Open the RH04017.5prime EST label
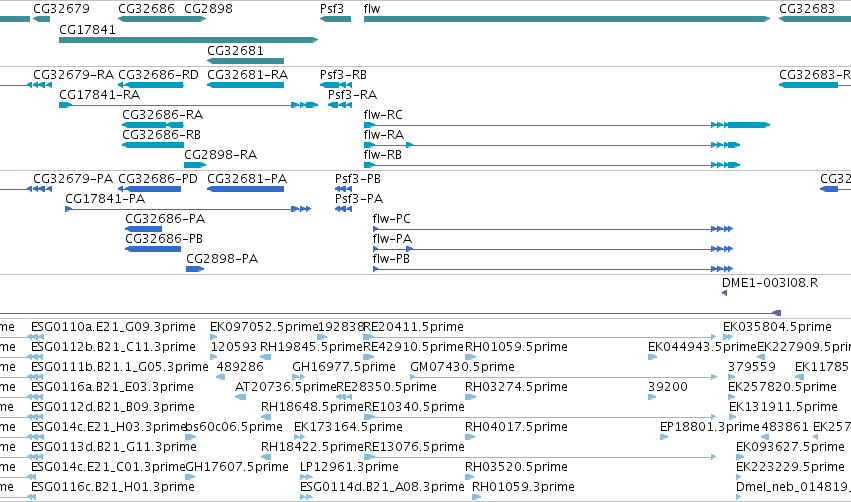 pos(516,427)
